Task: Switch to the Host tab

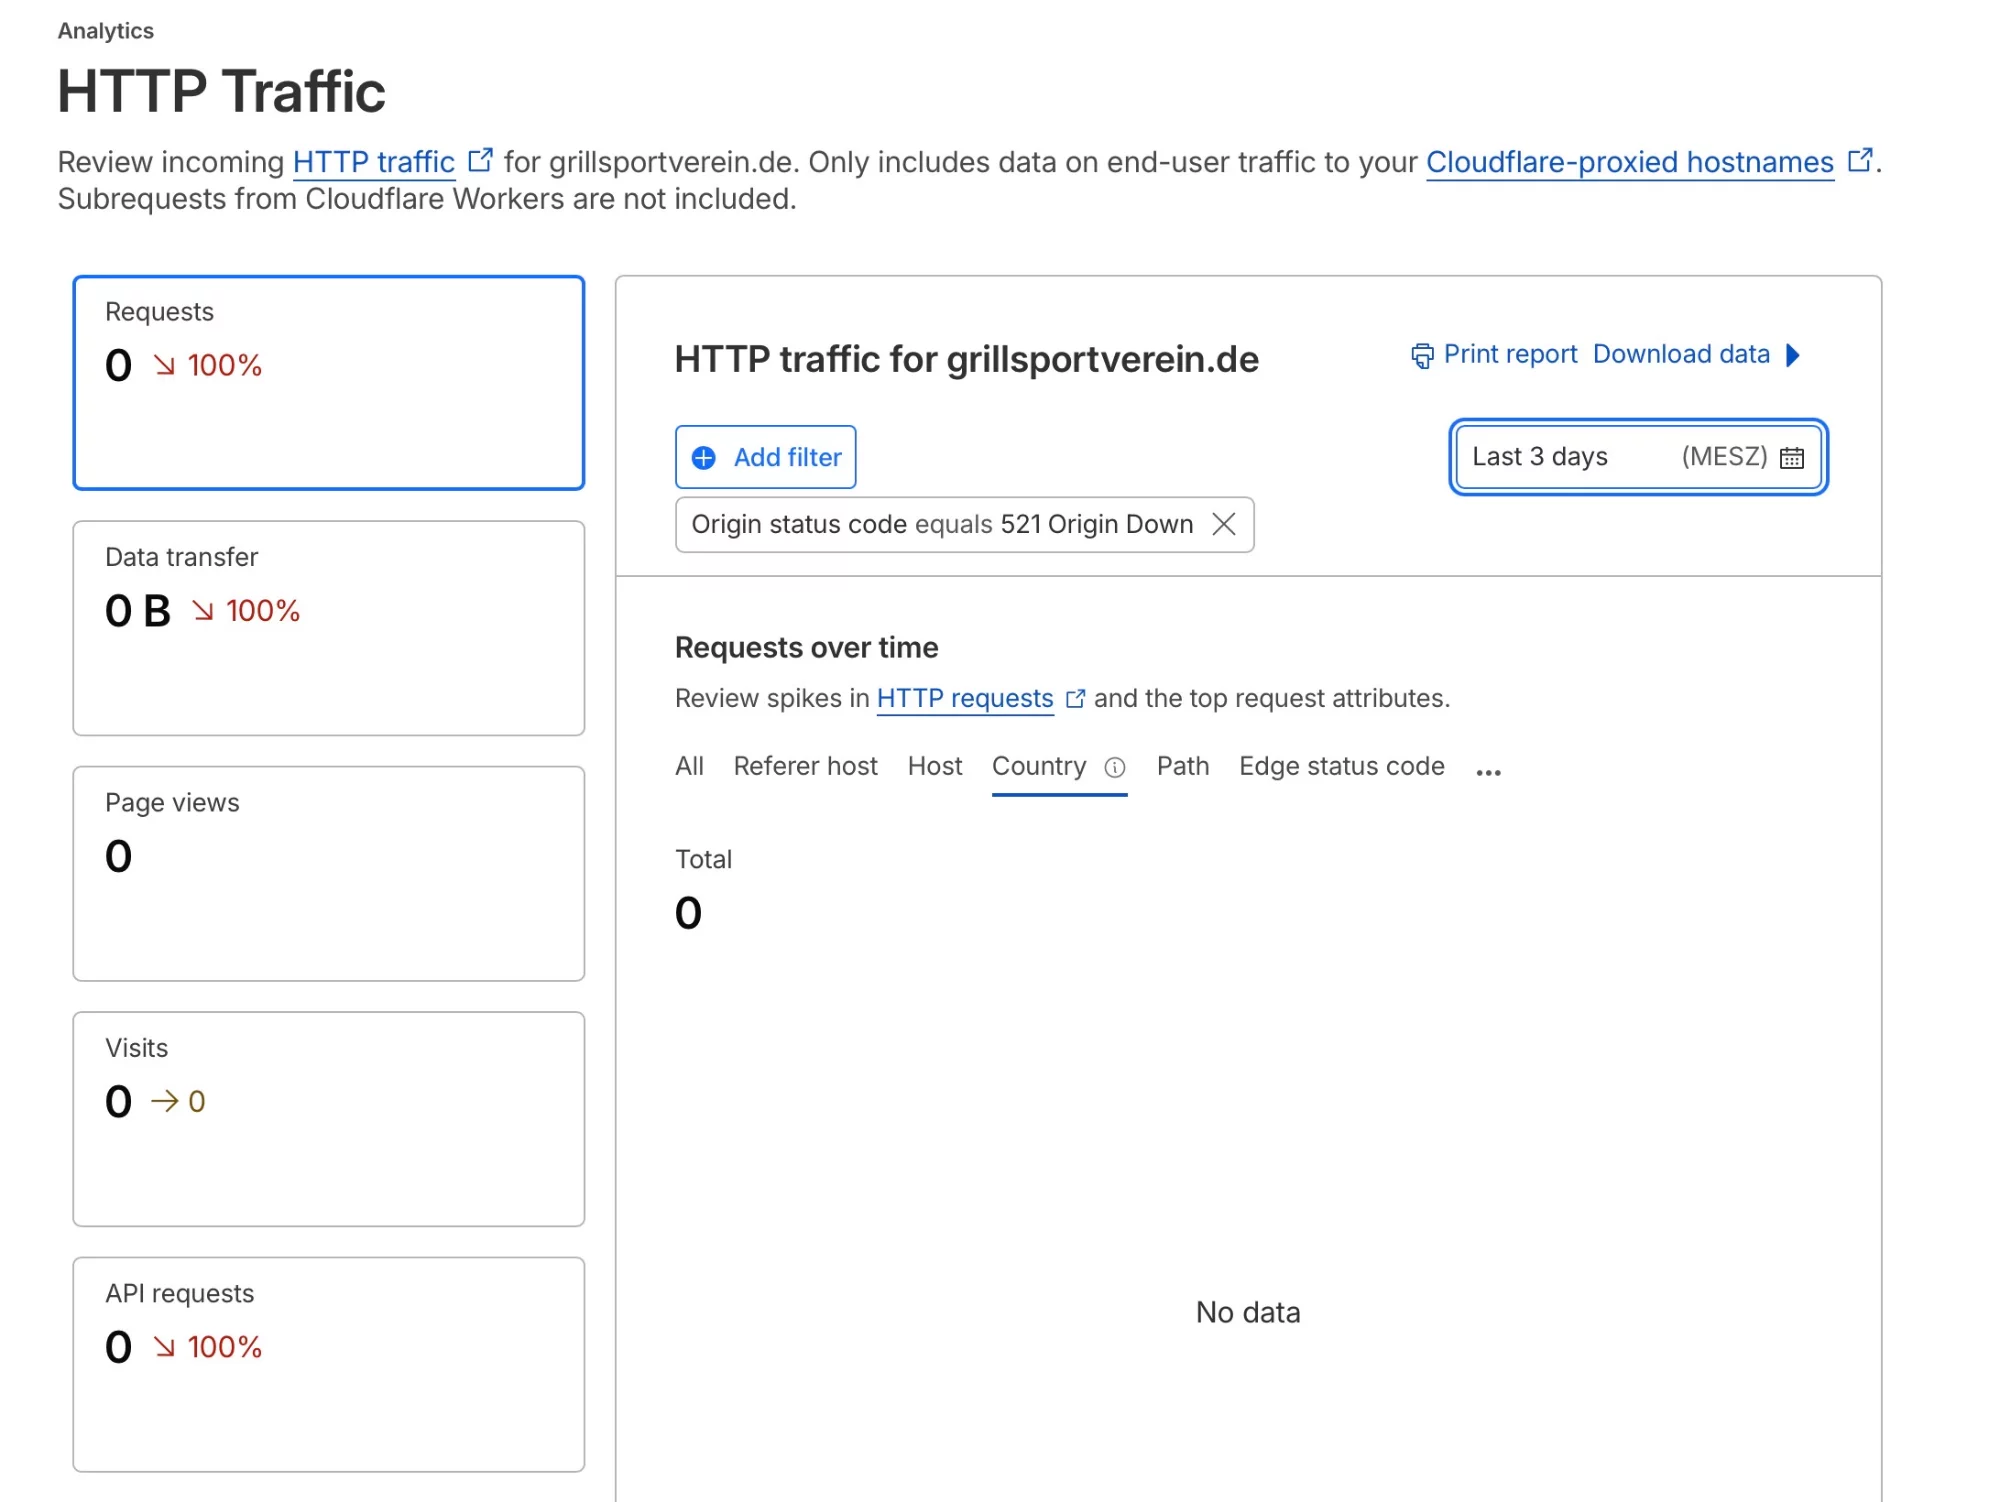Action: [x=935, y=766]
